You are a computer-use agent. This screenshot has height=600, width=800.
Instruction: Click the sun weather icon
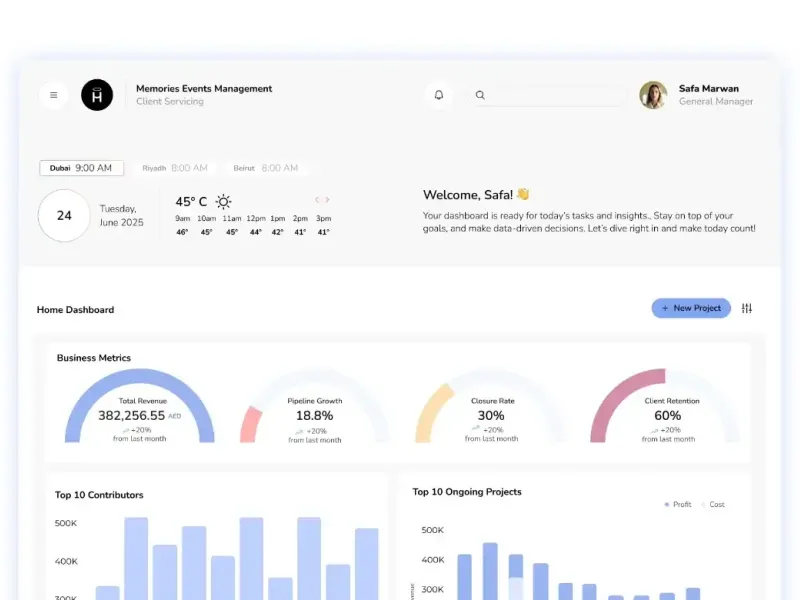click(223, 202)
